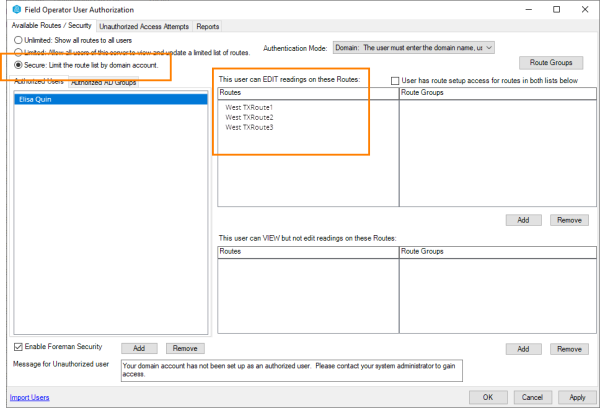Switch to the Authorized AD Groups tab
600x408 pixels.
click(104, 83)
